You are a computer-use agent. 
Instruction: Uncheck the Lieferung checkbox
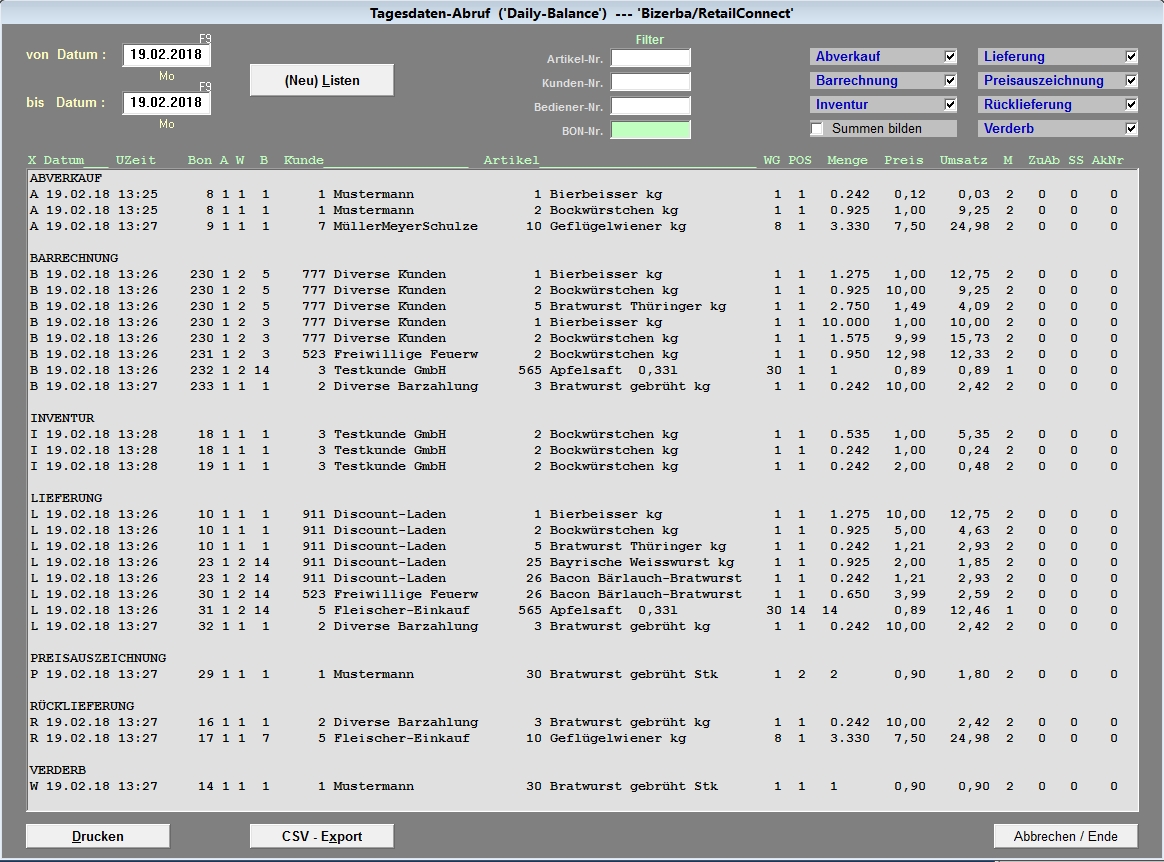pyautogui.click(x=1131, y=57)
